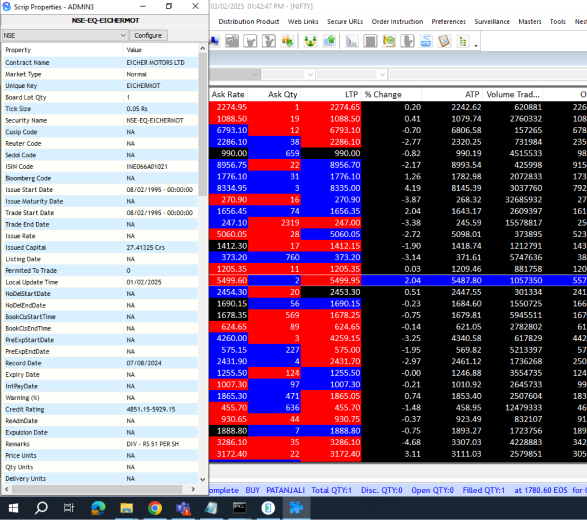Open the notepad clipboard toolbar icon
587x520 pixels.
point(444,41)
